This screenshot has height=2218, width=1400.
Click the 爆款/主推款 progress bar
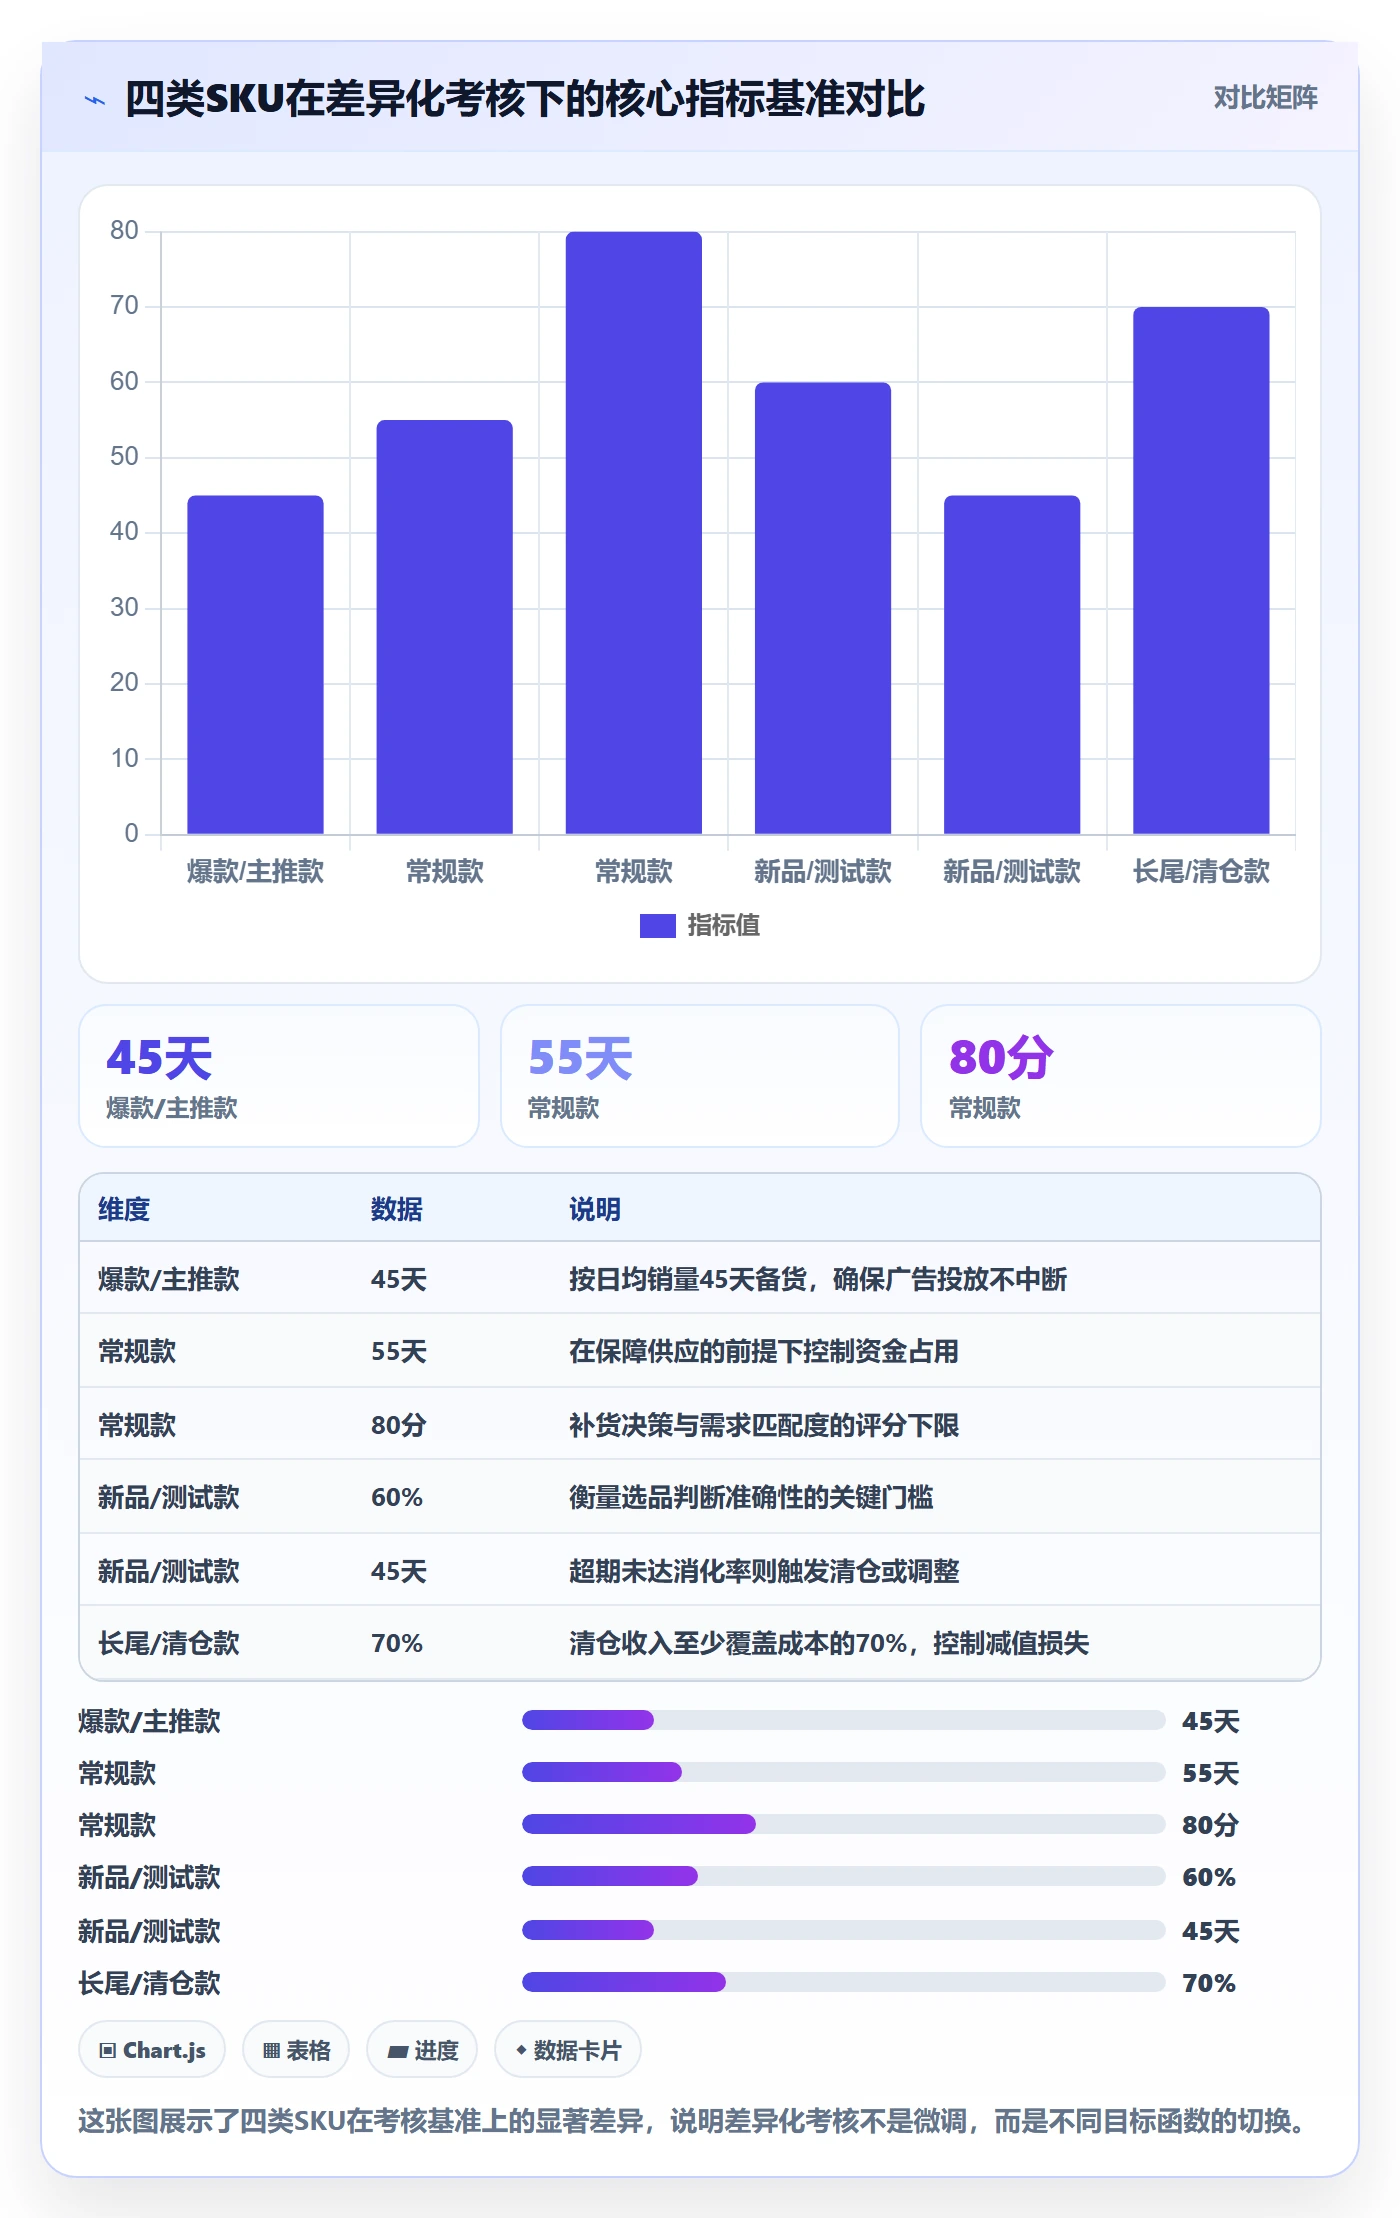[843, 1720]
